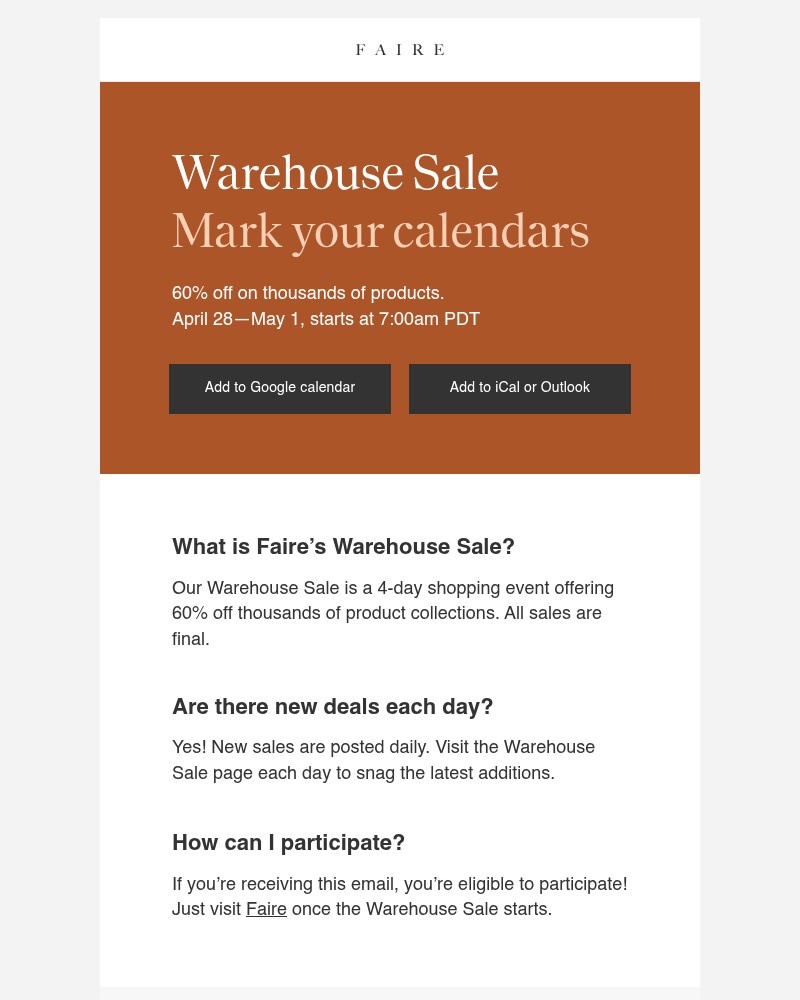Image resolution: width=800 pixels, height=1000 pixels.
Task: Select the How can I participate heading
Action: tap(288, 842)
